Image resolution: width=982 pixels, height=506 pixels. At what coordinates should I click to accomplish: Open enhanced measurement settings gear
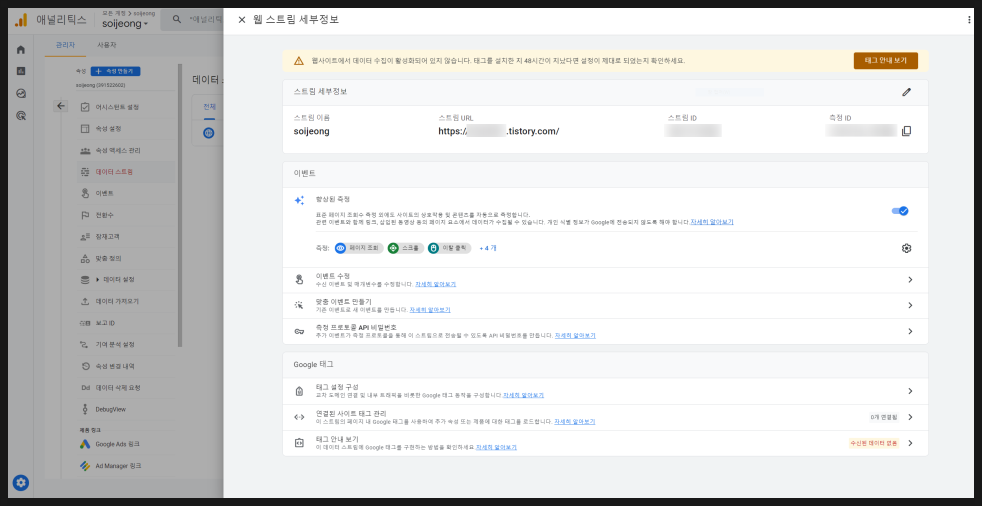click(906, 248)
